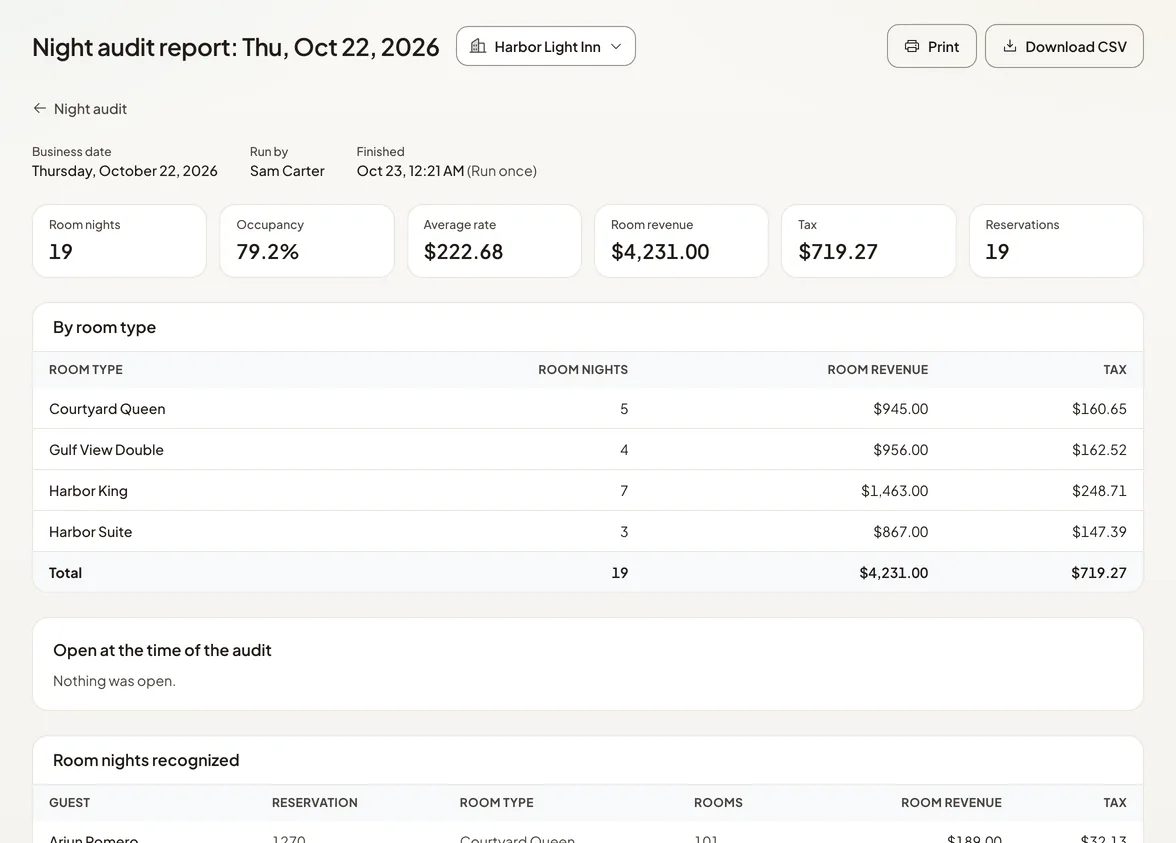
Task: Click the business date 'Thursday, October 22, 2026'
Action: point(124,171)
